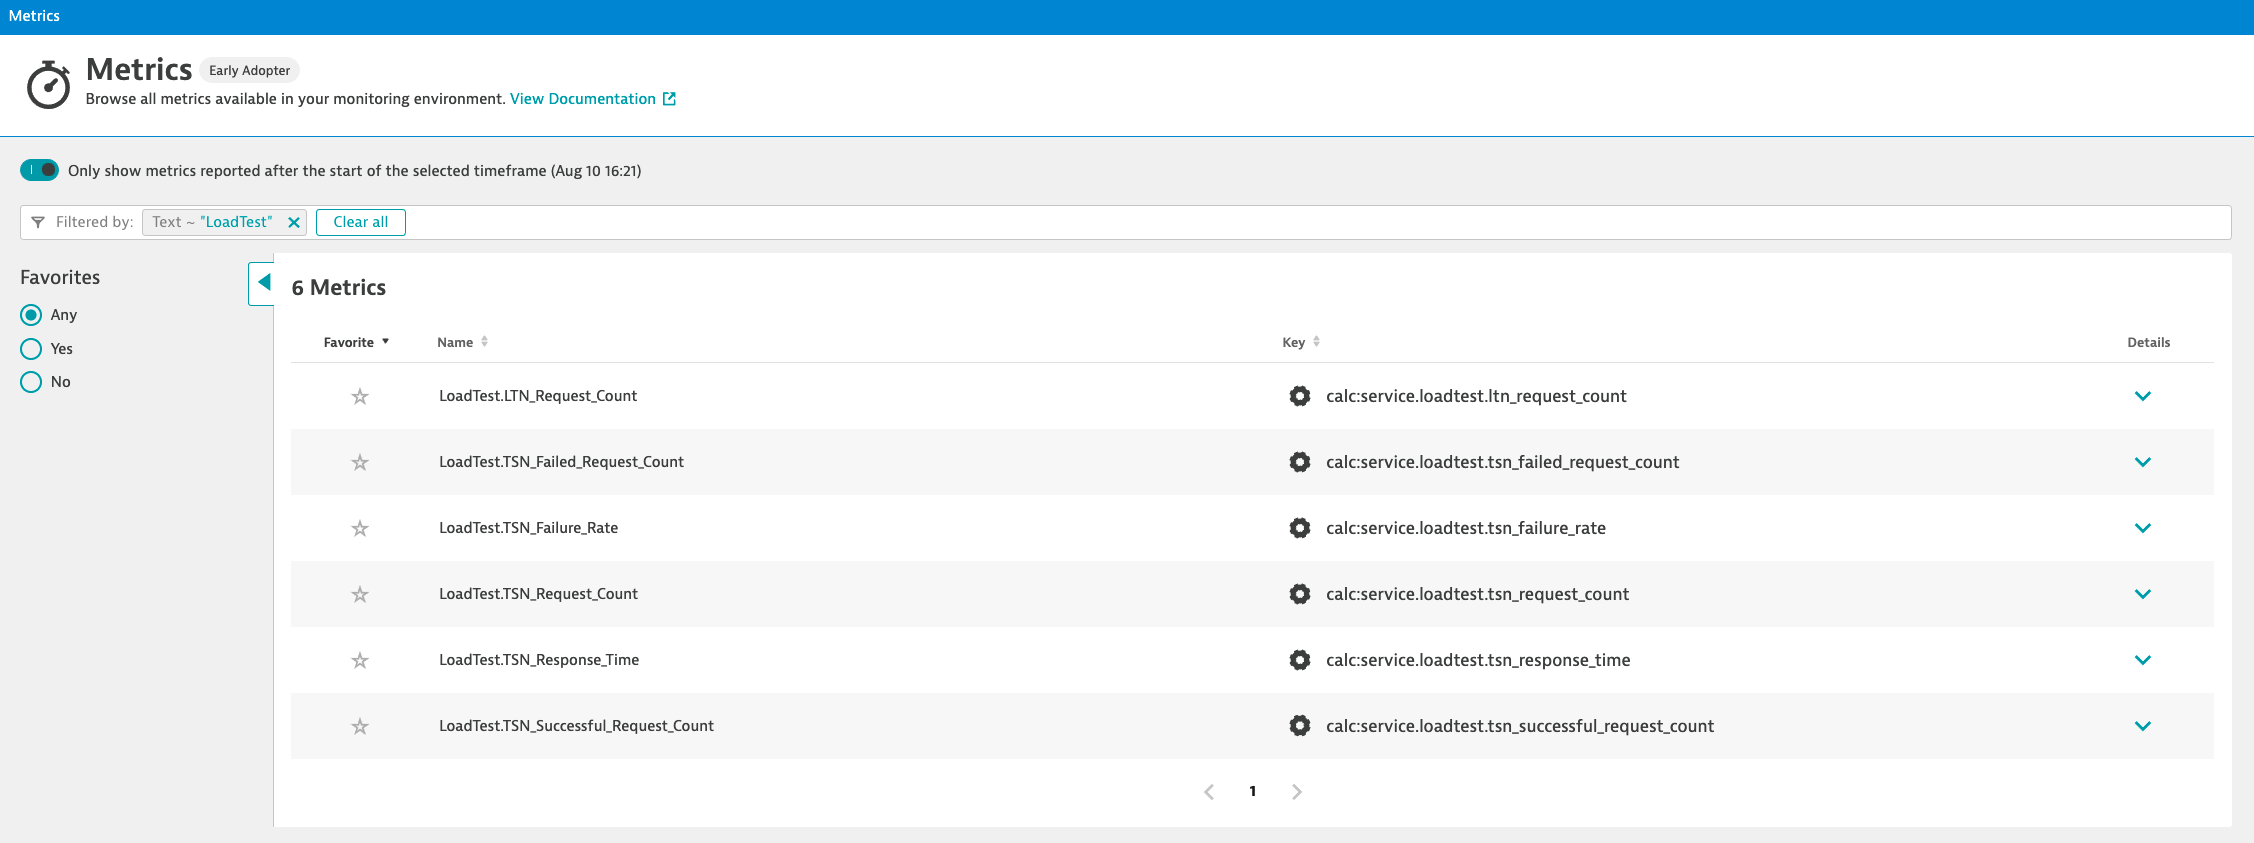Image resolution: width=2254 pixels, height=843 pixels.
Task: Star the LoadTest.TSN_Successful_Request_Count row
Action: coord(360,726)
